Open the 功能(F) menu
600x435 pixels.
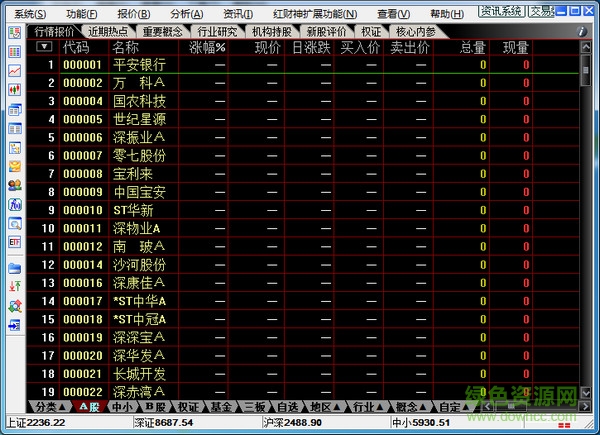[82, 14]
